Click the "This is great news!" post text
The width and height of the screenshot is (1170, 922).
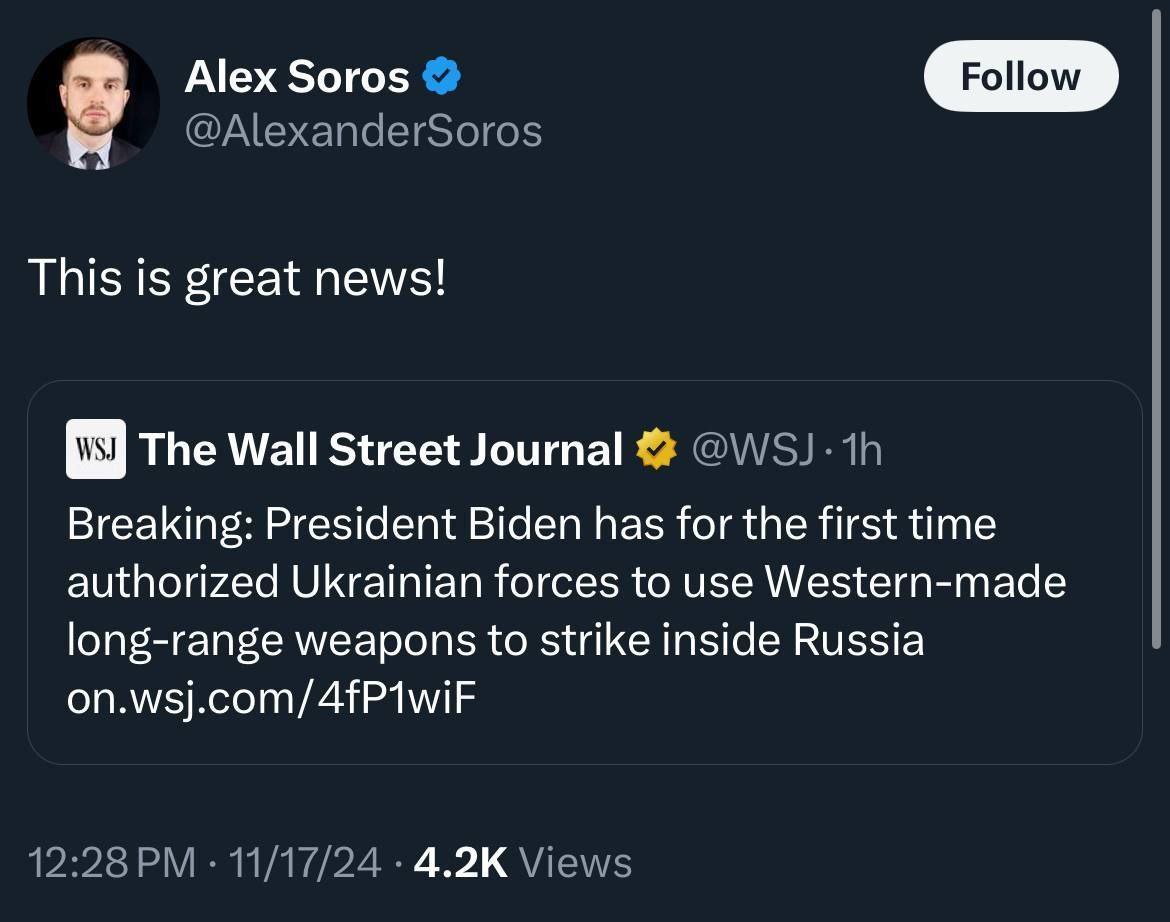point(238,277)
